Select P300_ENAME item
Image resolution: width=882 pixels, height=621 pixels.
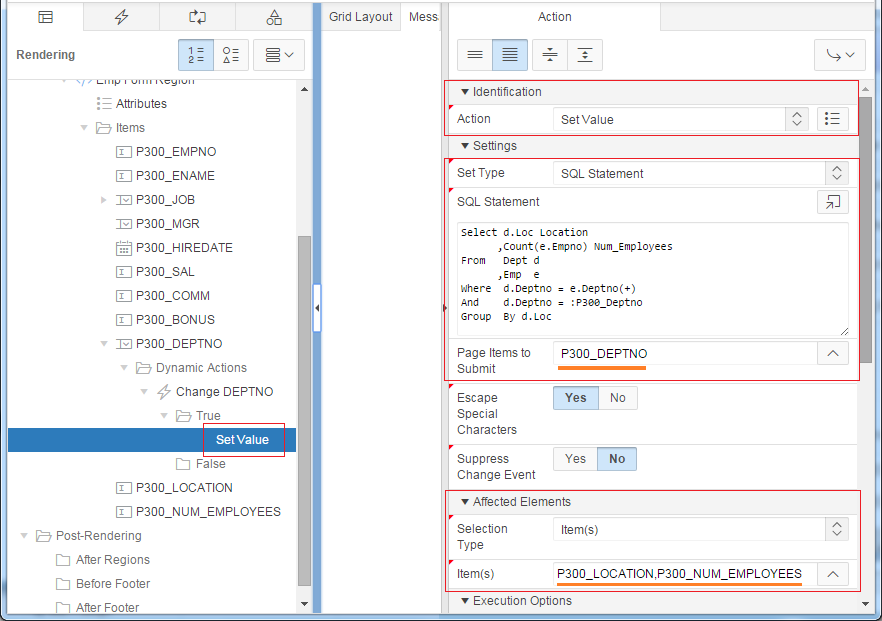pyautogui.click(x=176, y=176)
